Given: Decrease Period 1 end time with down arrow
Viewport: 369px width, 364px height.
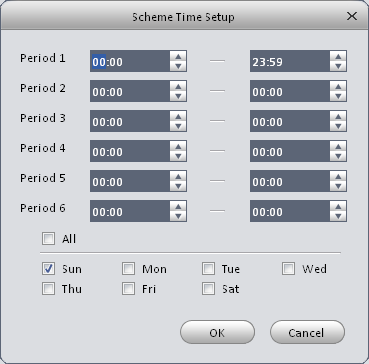Looking at the screenshot, I should pos(338,66).
